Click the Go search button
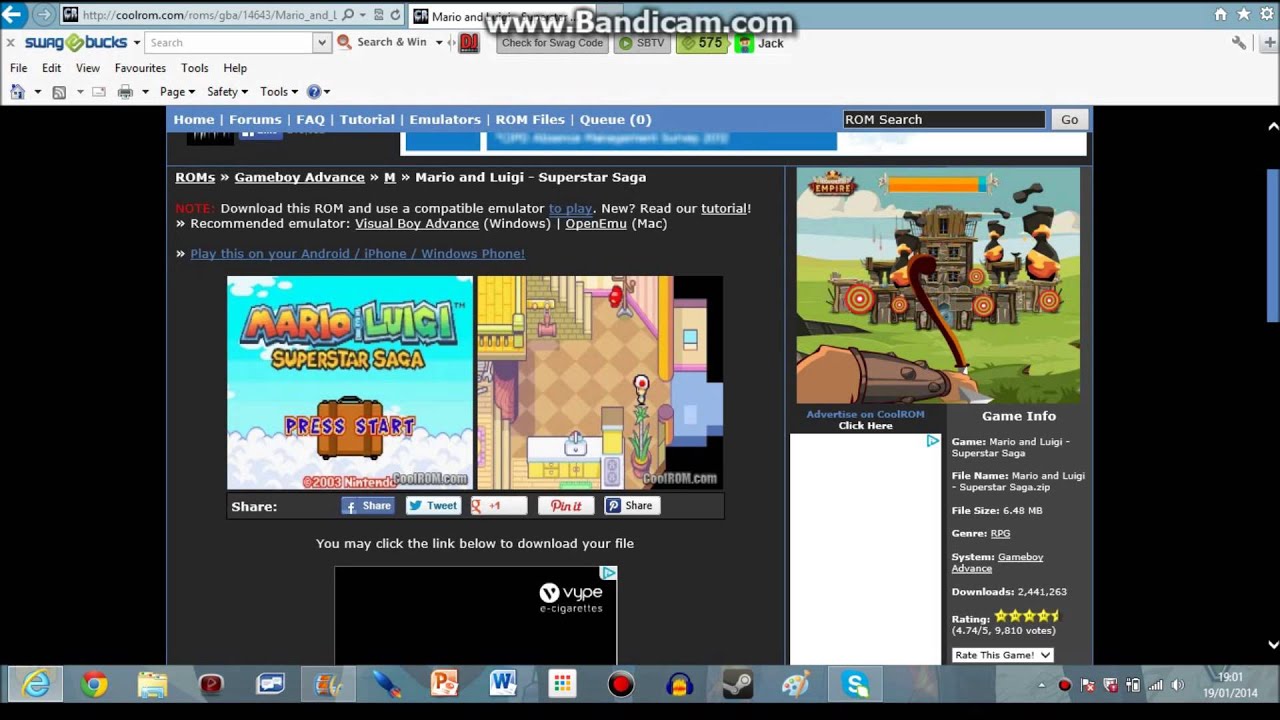1280x720 pixels. (1069, 119)
